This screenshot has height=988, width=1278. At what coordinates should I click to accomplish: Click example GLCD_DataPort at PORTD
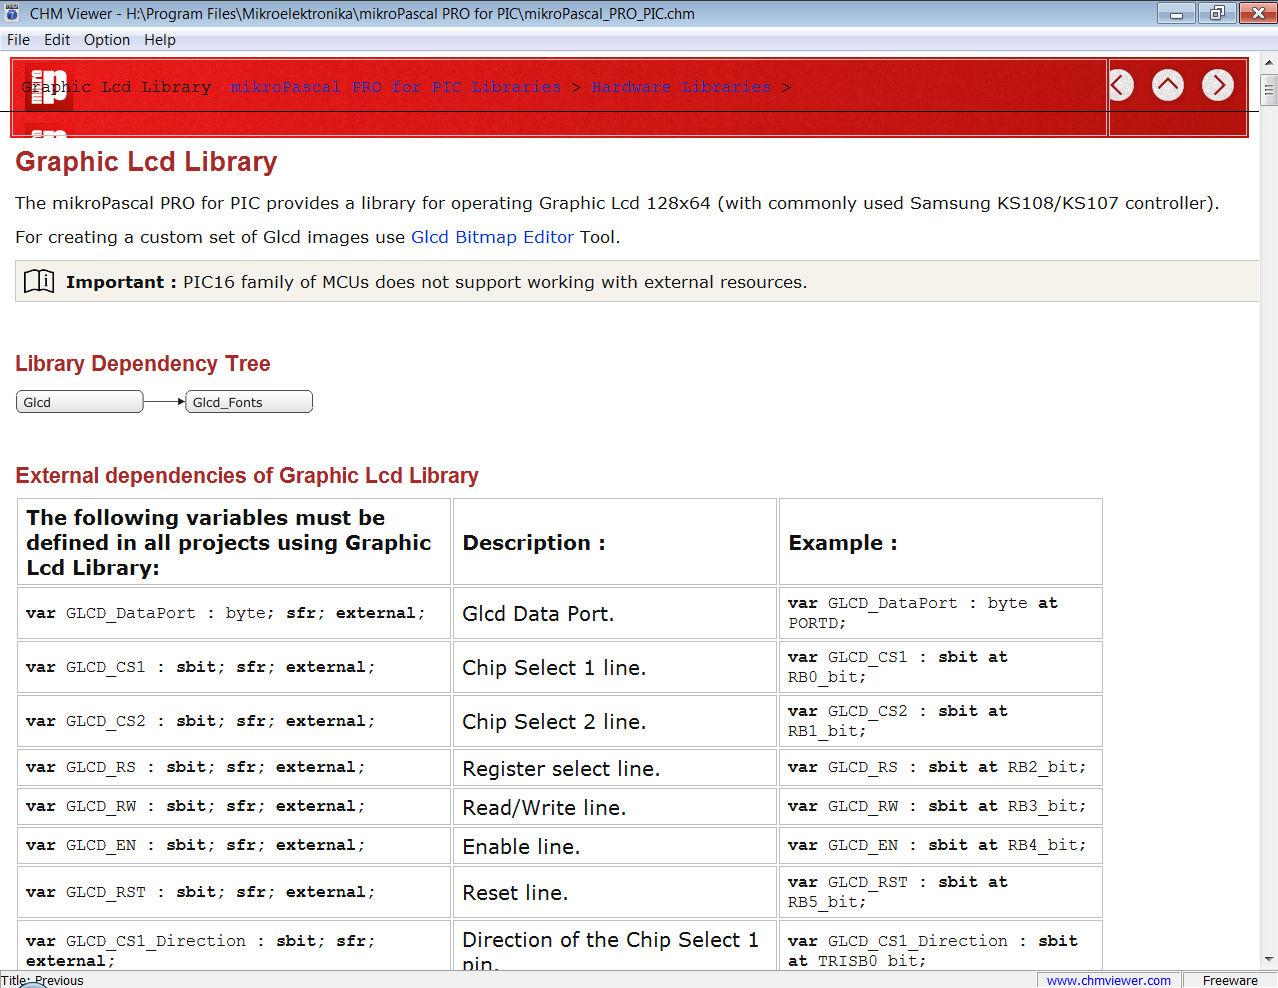click(x=941, y=613)
